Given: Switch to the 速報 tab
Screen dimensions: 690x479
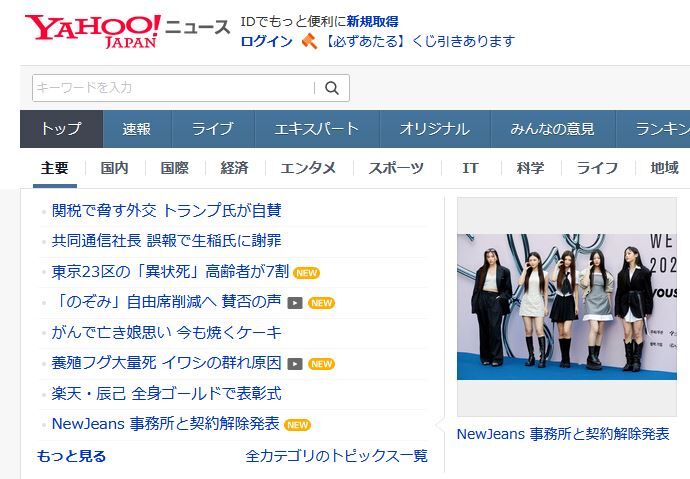Looking at the screenshot, I should click(x=137, y=129).
